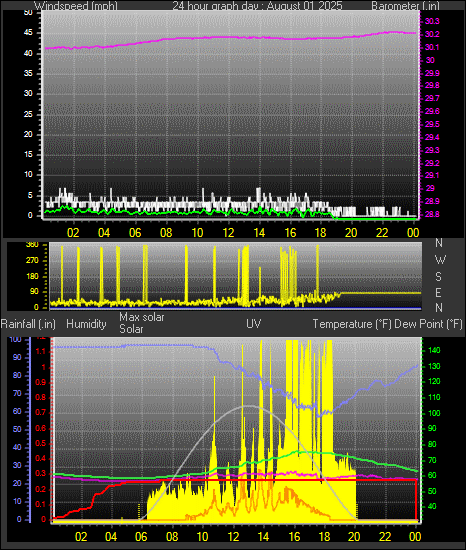This screenshot has width=466, height=550.
Task: Choose the 06 hour label under the bottom graph
Action: coord(141,537)
